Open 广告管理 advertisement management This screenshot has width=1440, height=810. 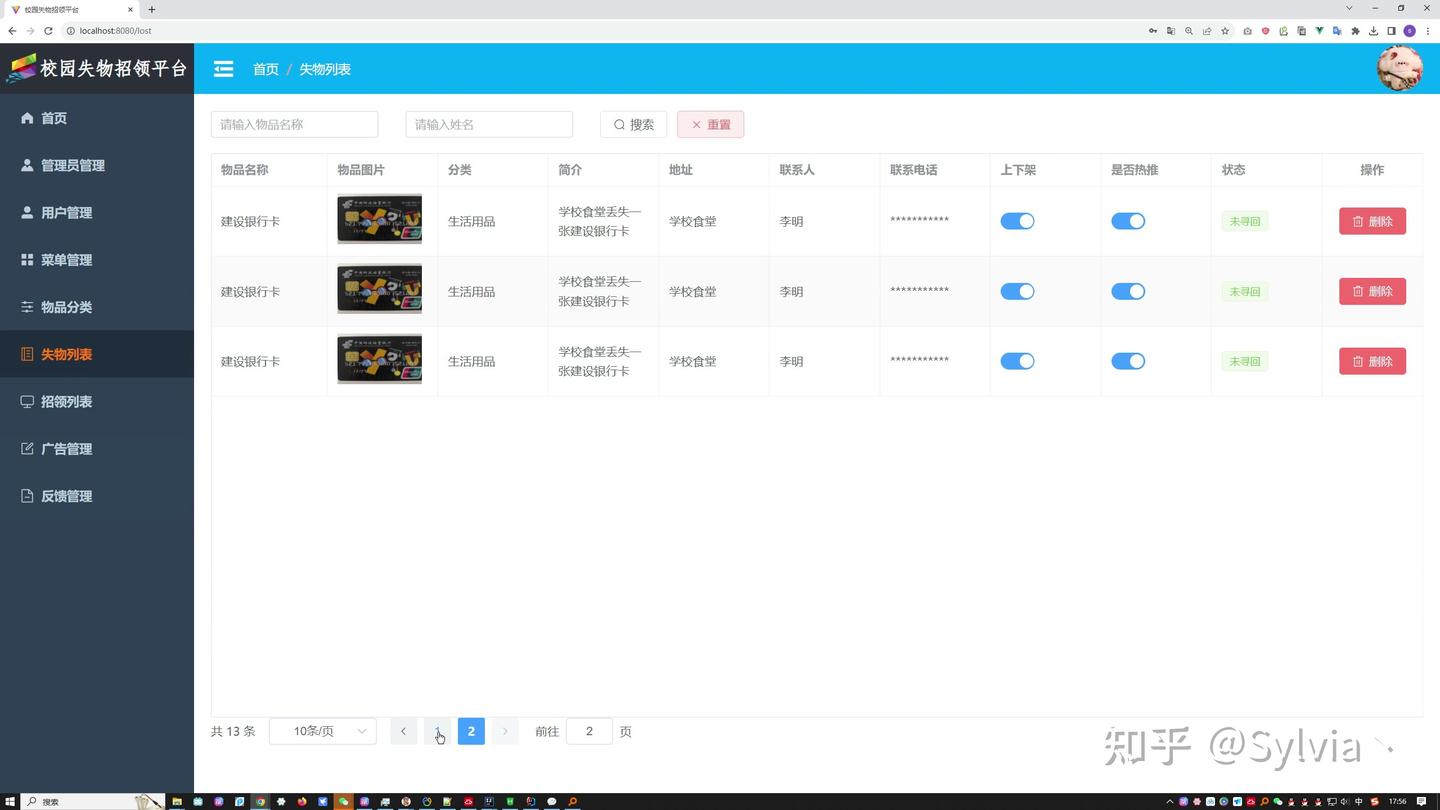[67, 448]
